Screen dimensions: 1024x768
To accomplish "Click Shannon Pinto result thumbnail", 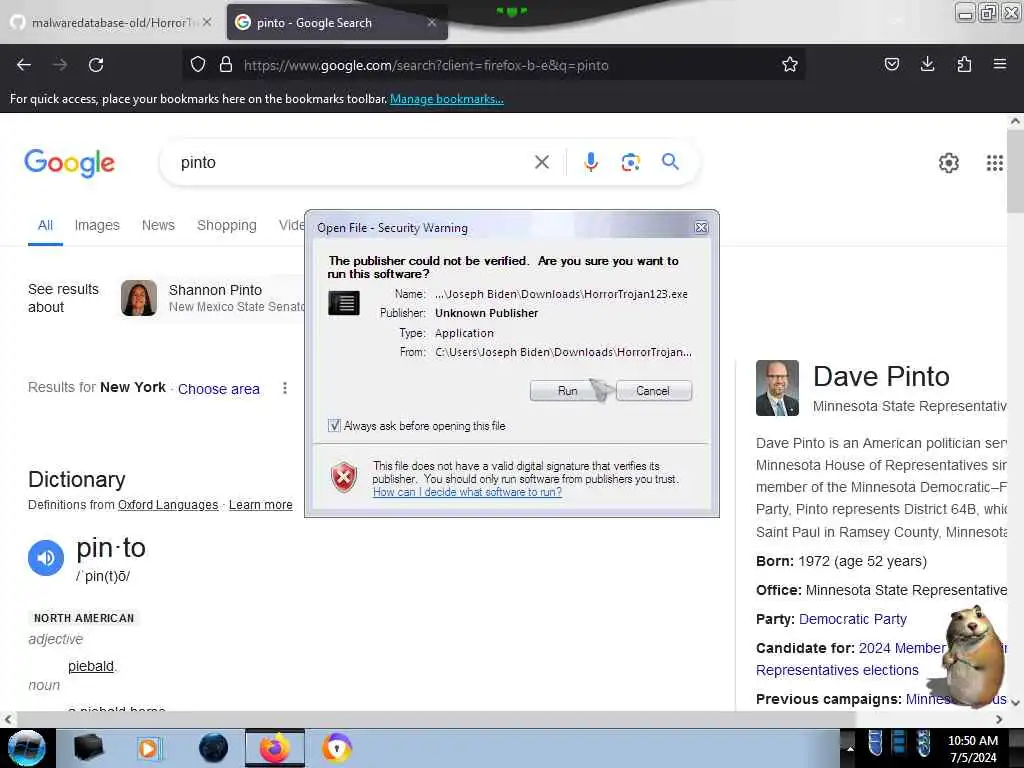I will coord(138,298).
